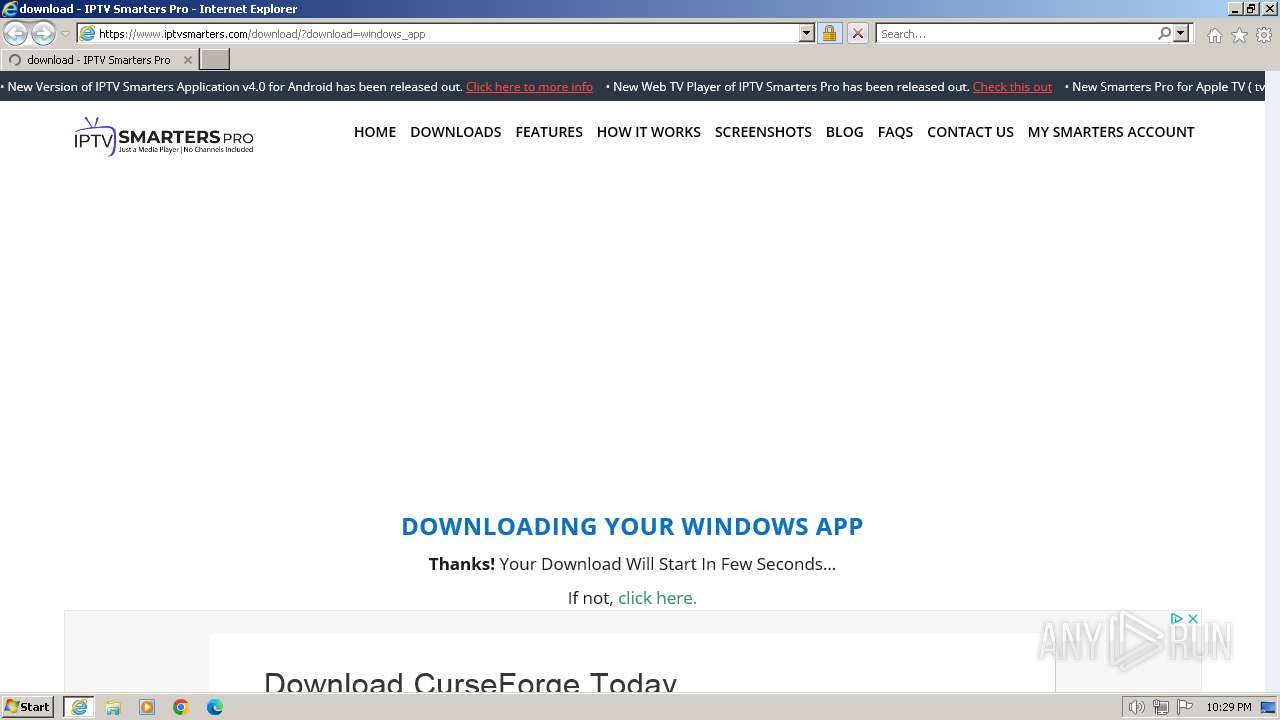Select the 'download - IPTV Smarters Pro' tab
The height and width of the screenshot is (720, 1280).
(x=98, y=60)
